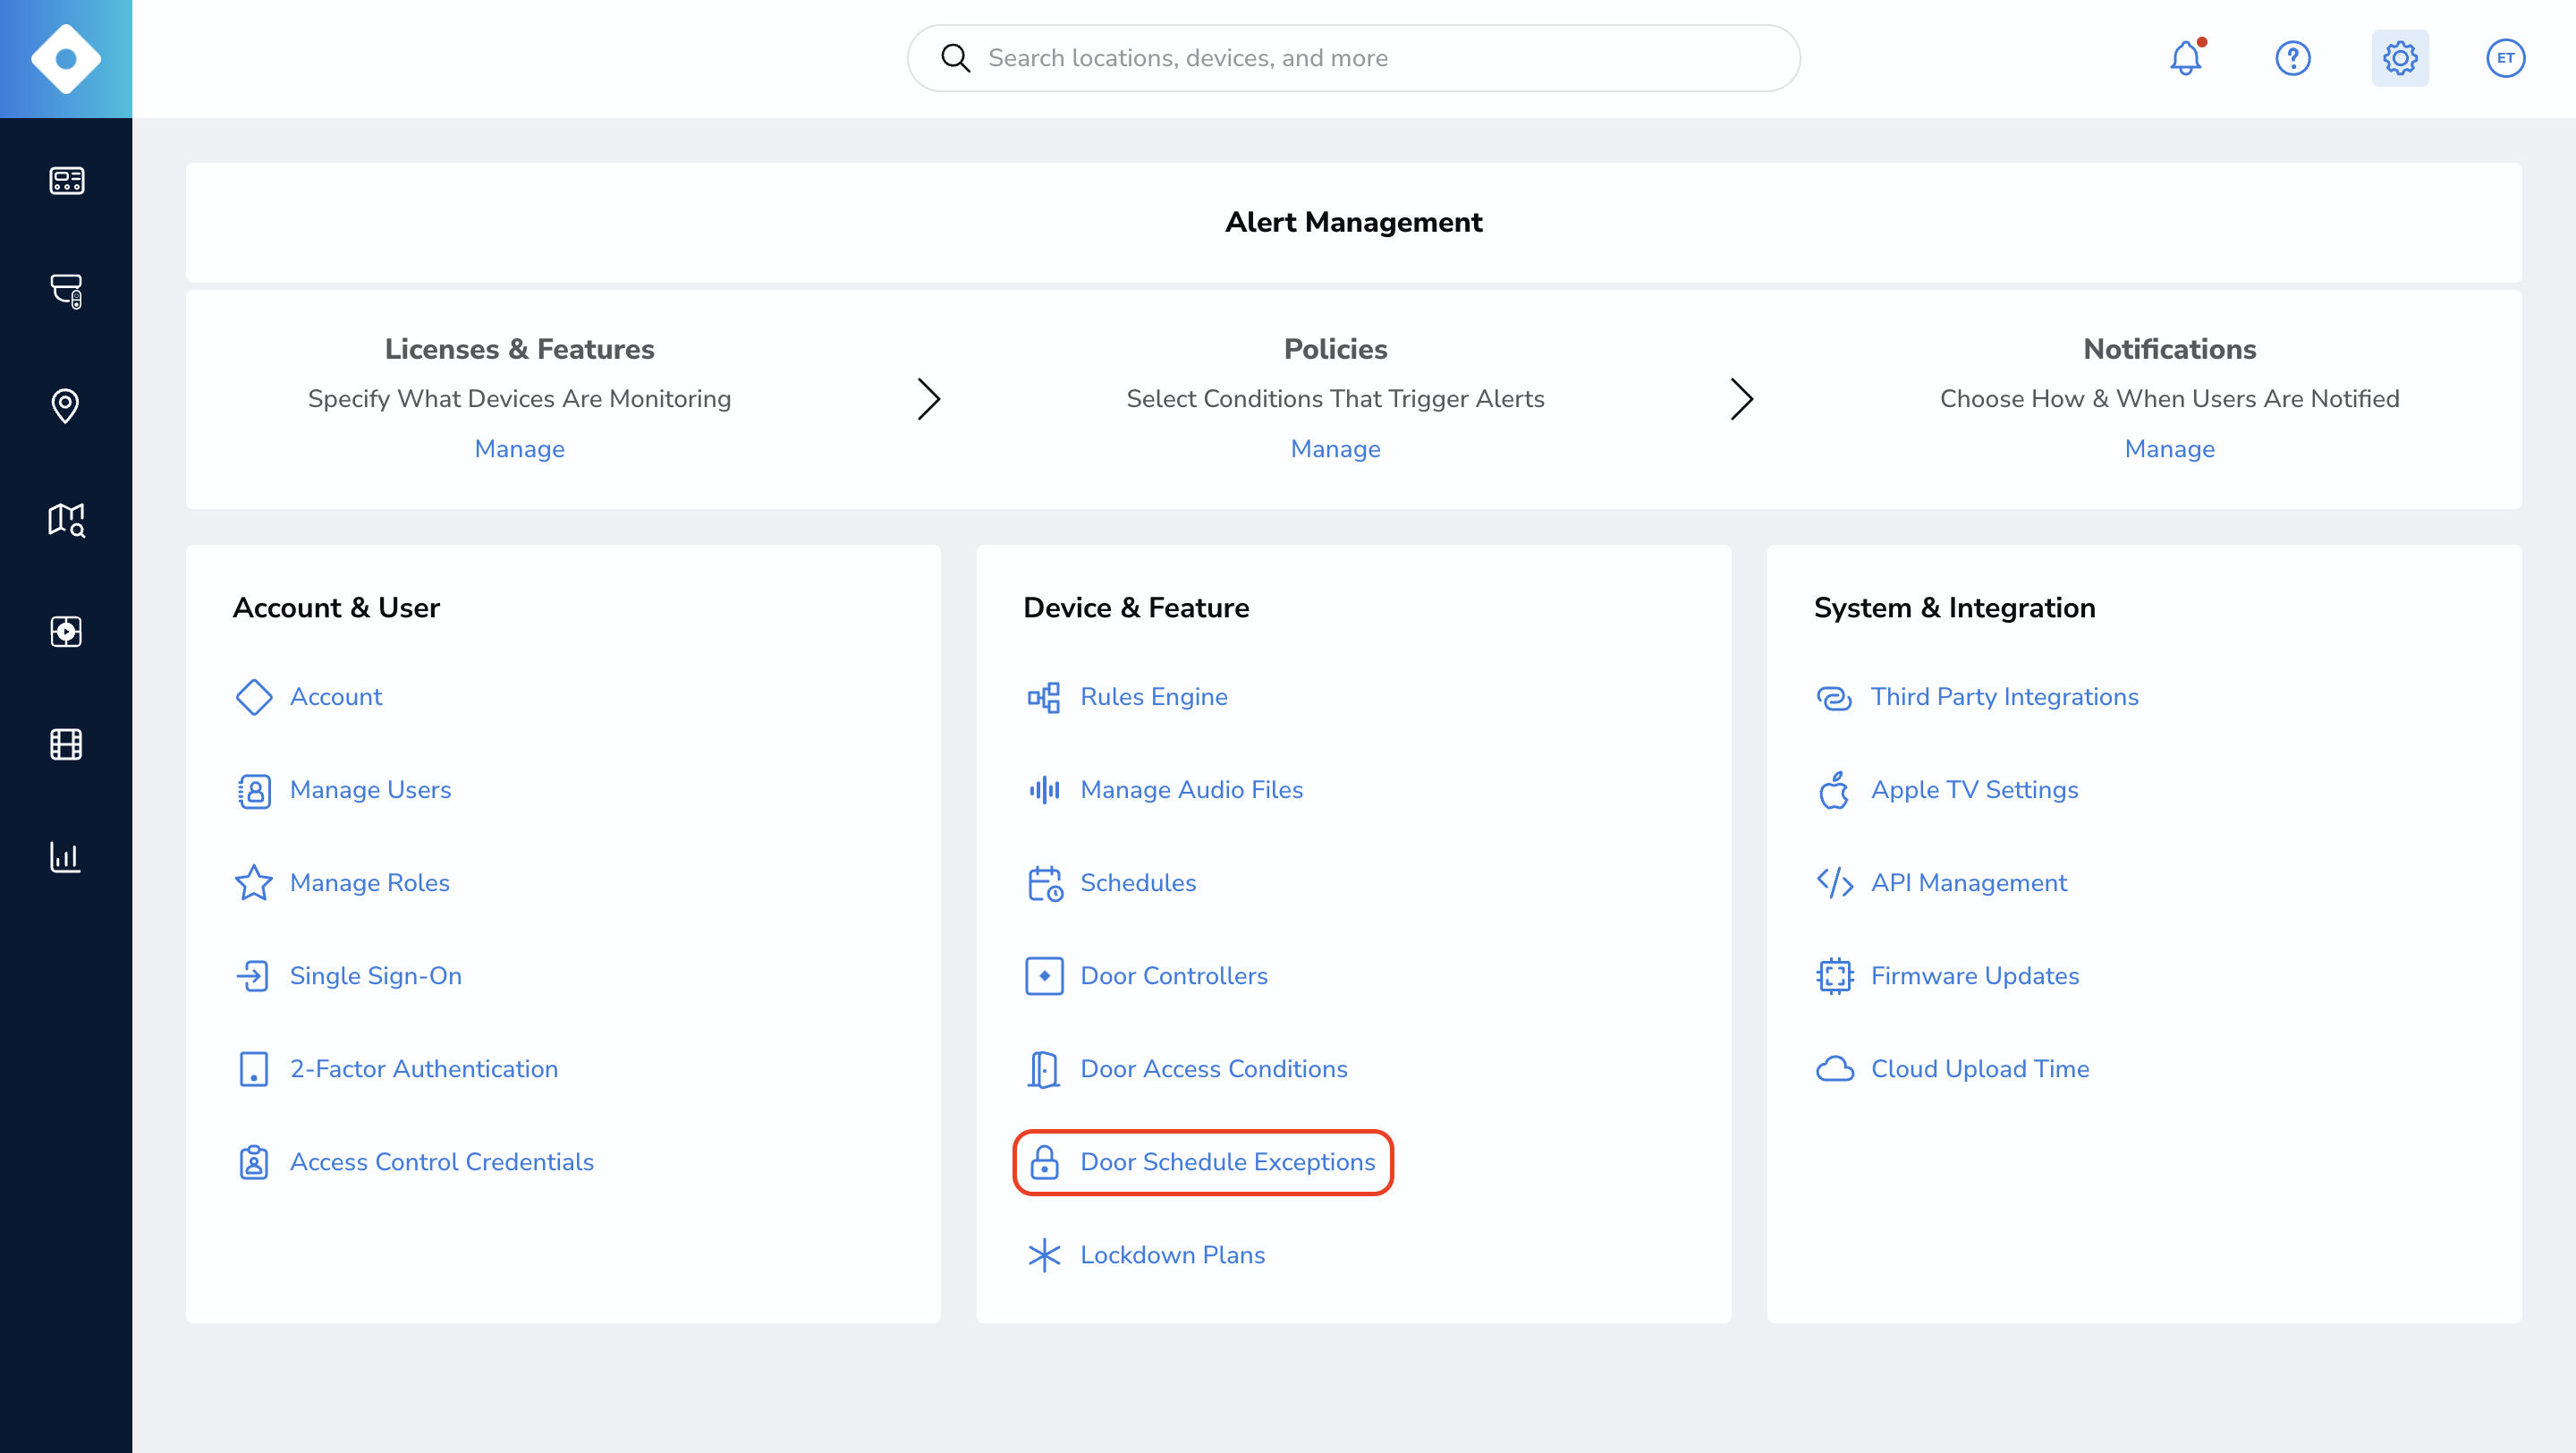Open 2-Factor Authentication link text
This screenshot has width=2576, height=1453.
click(424, 1069)
